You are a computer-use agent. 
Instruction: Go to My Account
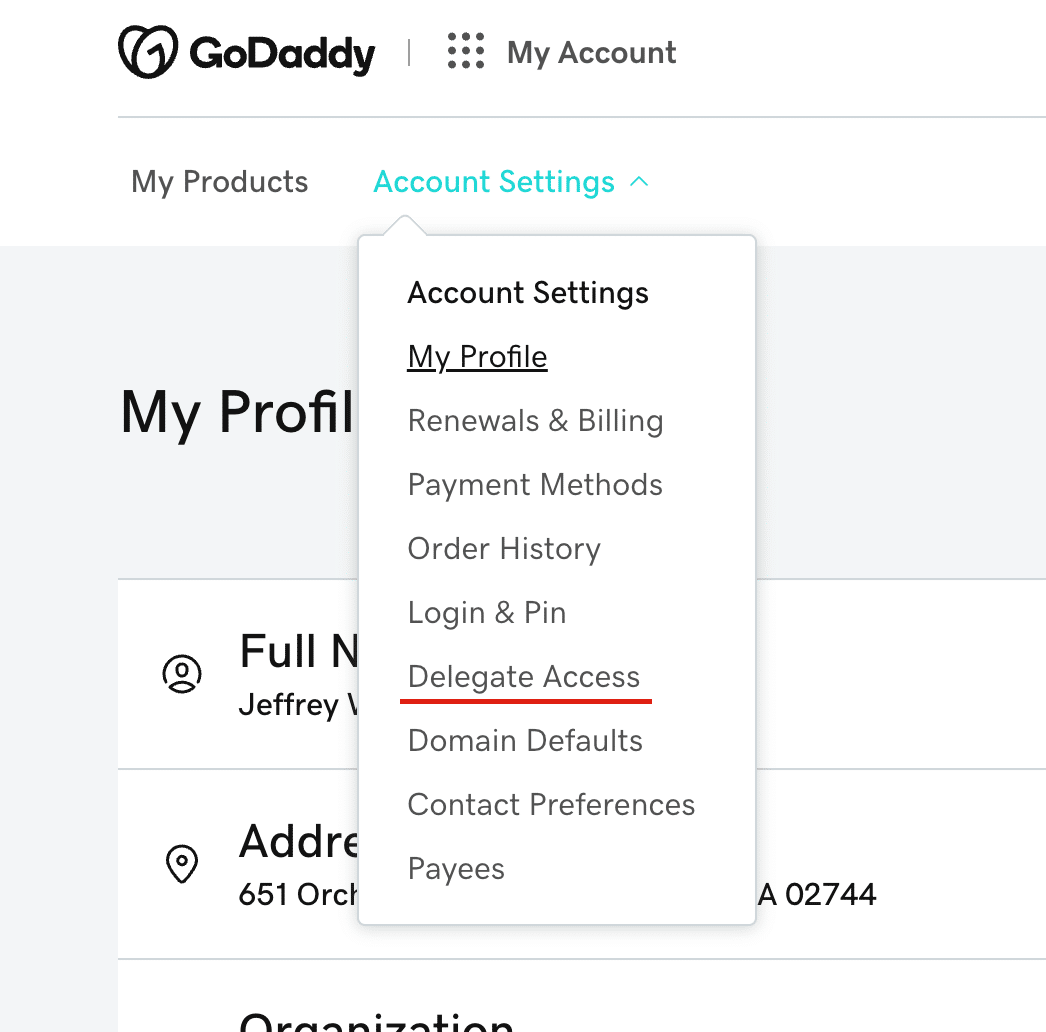(x=591, y=52)
